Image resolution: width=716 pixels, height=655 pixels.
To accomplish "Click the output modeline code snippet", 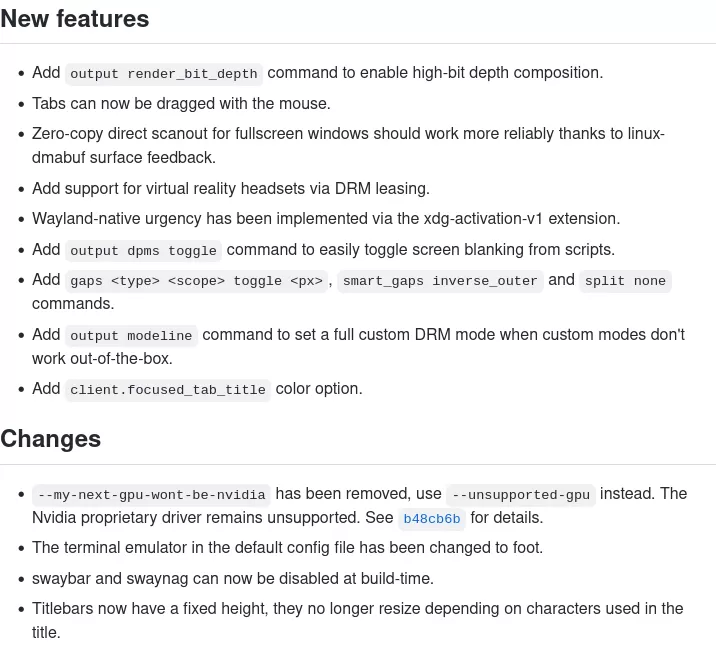I will tap(131, 336).
